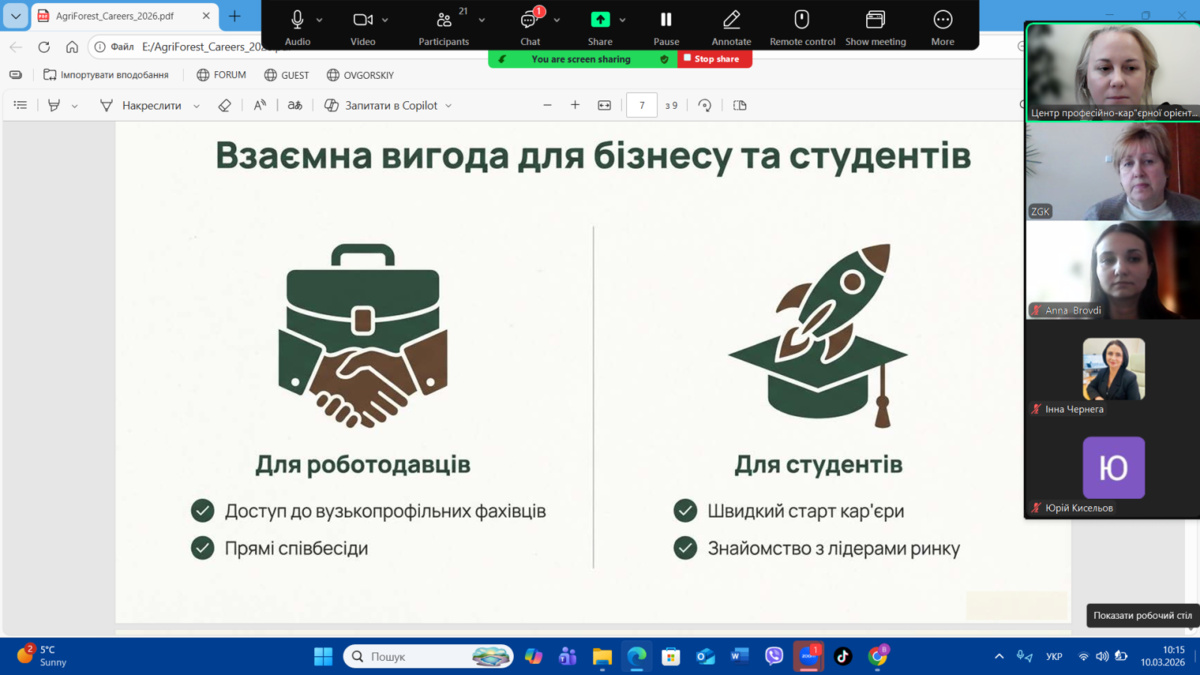Screen dimensions: 1200x675
Task: Click the red Stop share button
Action: [714, 59]
